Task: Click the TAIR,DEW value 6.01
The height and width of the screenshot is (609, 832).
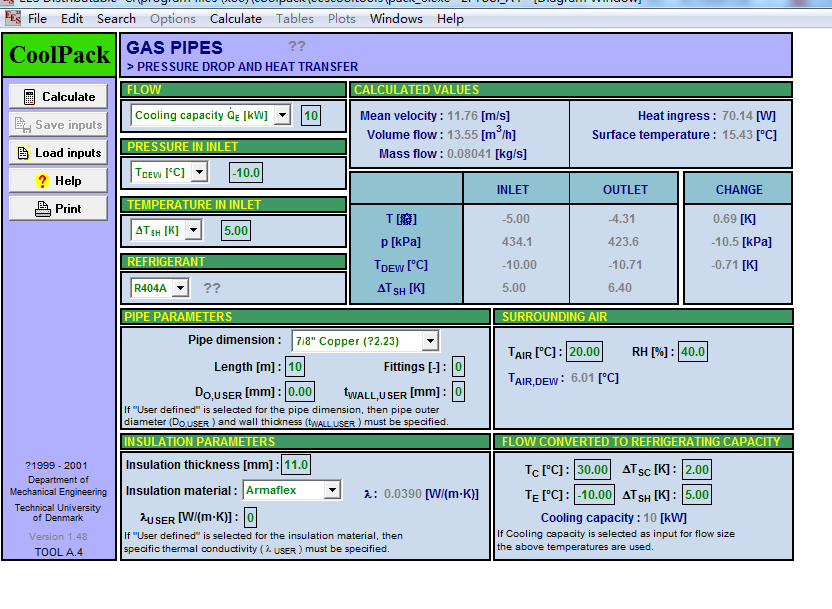Action: [x=582, y=378]
